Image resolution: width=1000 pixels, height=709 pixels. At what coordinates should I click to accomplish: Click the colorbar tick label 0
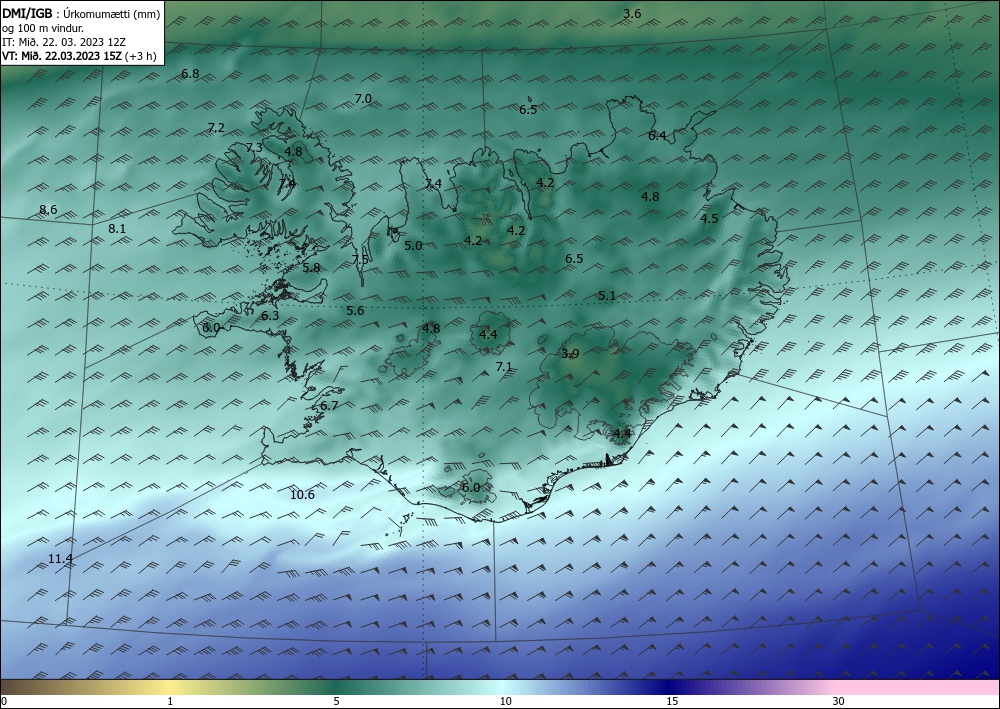4,701
